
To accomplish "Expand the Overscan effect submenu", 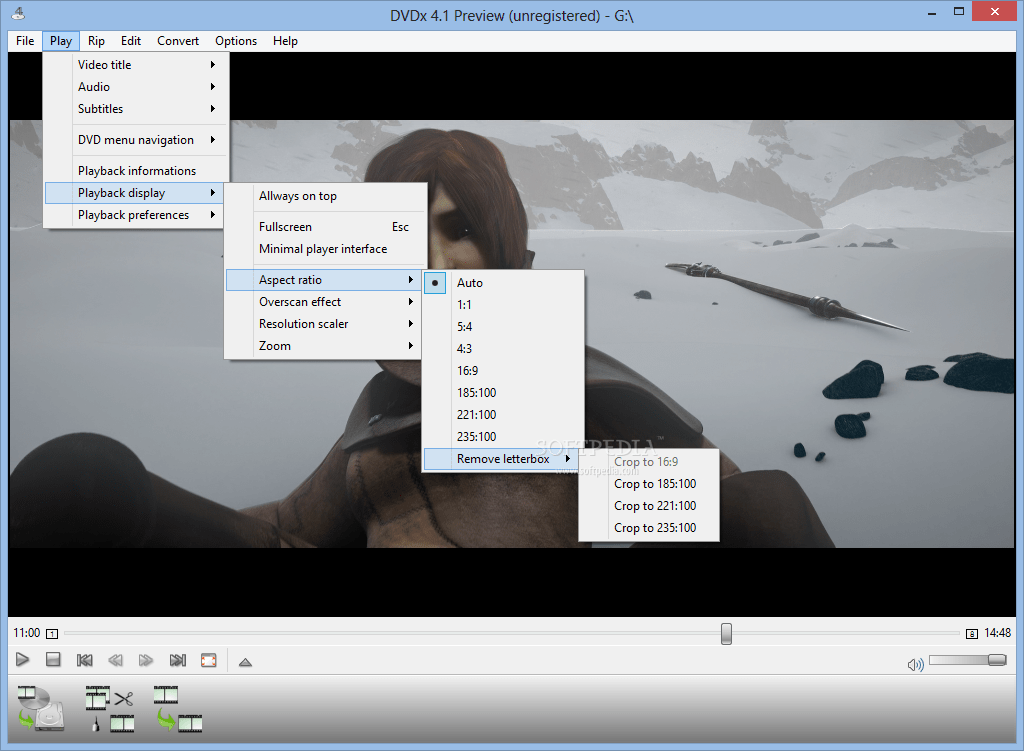I will (300, 301).
